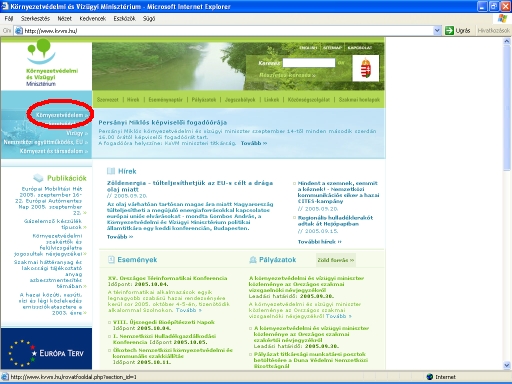Click the Hungarian coat of arms image
Image resolution: width=512 pixels, height=384 pixels.
click(366, 68)
